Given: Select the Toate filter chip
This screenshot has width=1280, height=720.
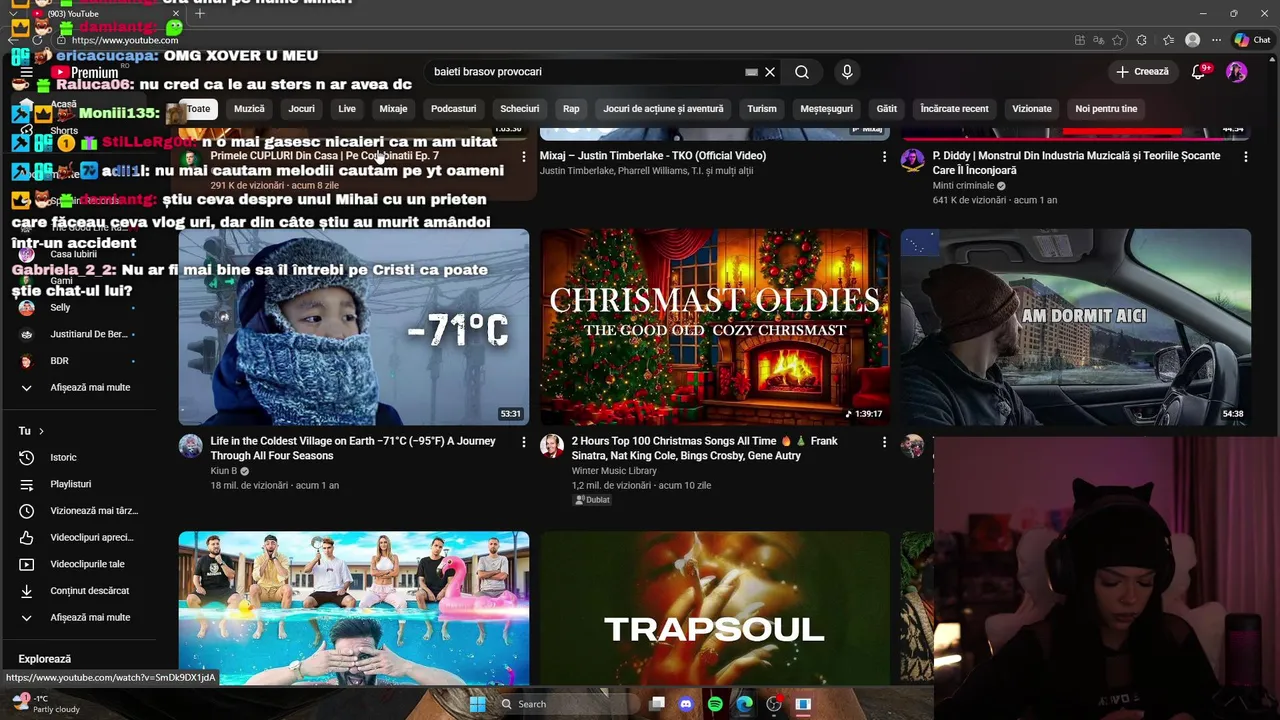Looking at the screenshot, I should click(x=198, y=109).
